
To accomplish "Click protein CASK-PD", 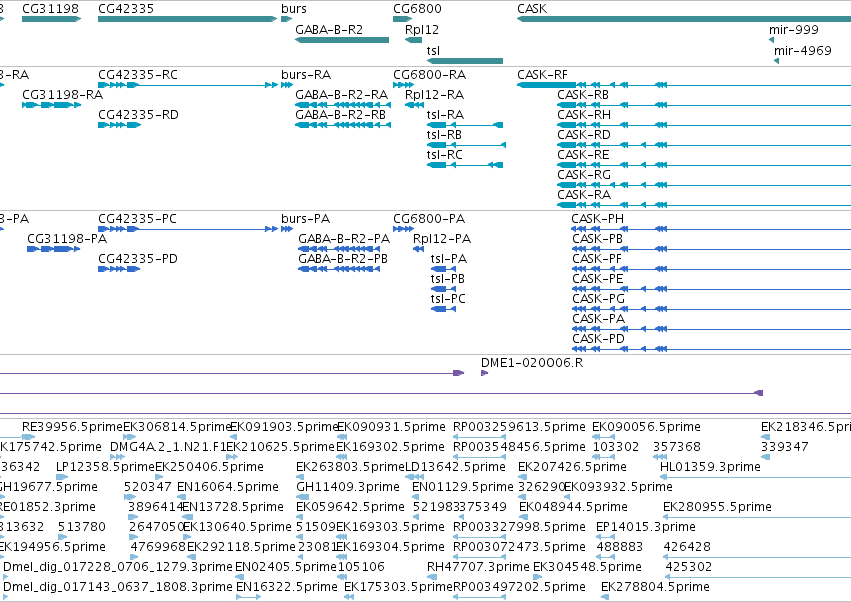I will point(711,350).
